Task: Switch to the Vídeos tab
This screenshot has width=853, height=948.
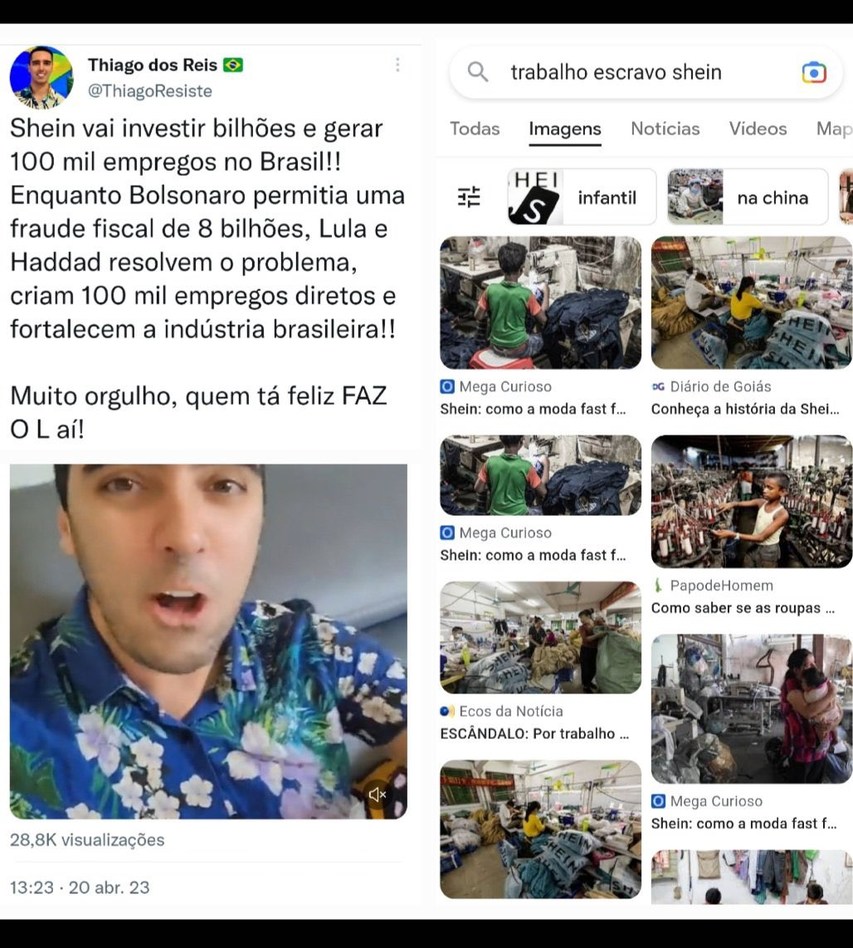Action: [757, 129]
